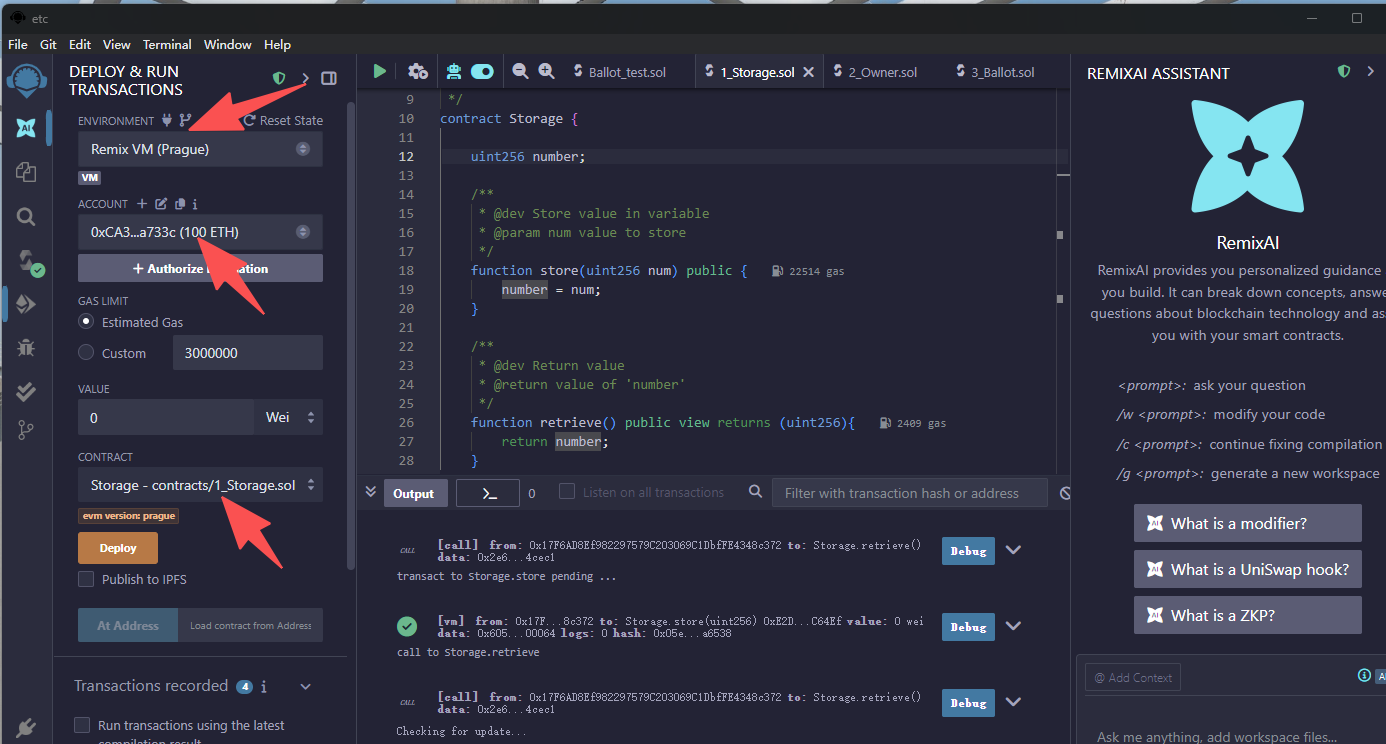1386x744 pixels.
Task: Click the Transactions recorded info icon
Action: pyautogui.click(x=264, y=687)
